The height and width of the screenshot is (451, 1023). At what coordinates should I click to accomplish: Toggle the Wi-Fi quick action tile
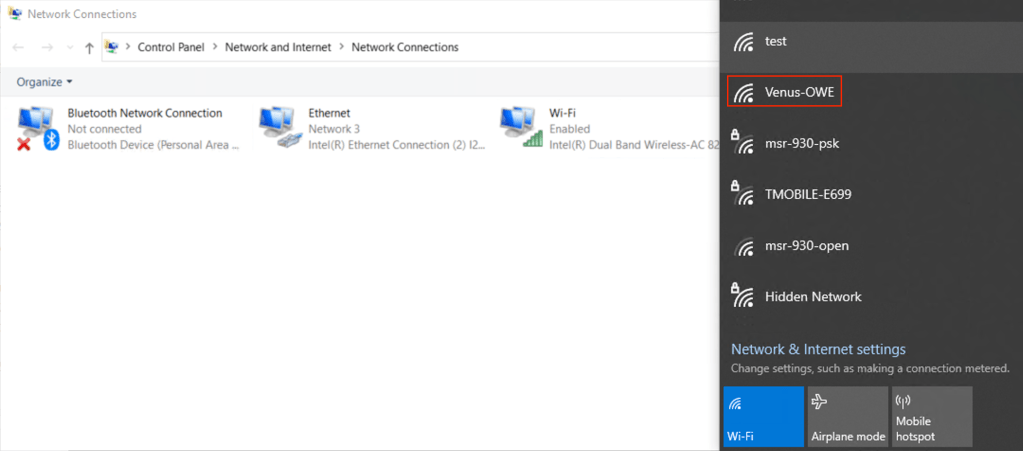pos(762,416)
